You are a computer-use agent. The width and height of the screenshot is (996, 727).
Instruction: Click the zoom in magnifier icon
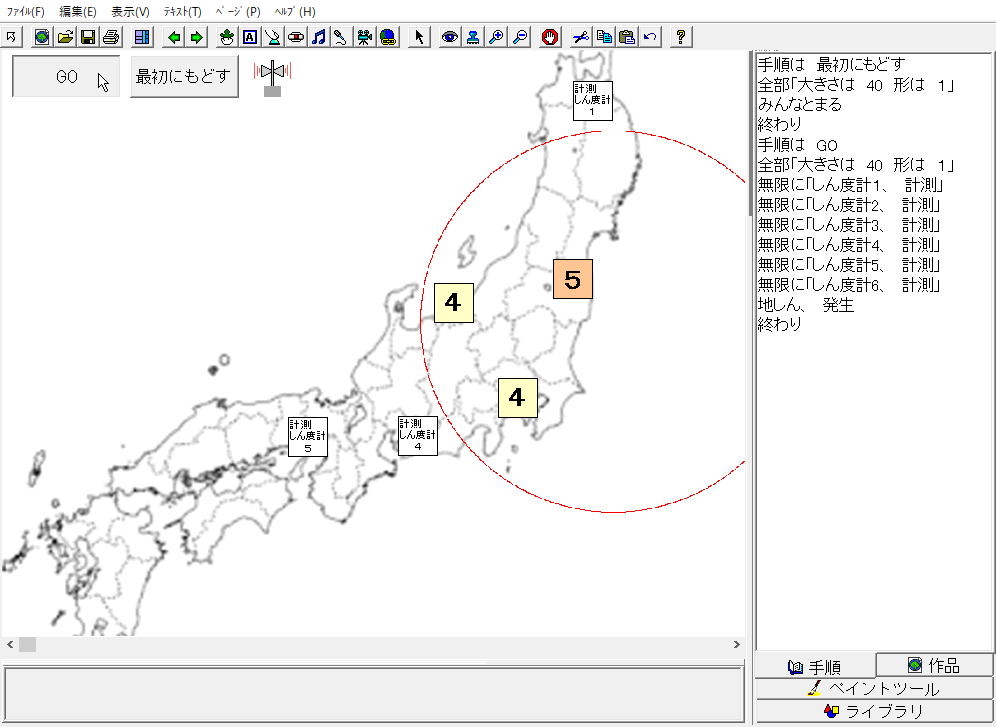496,37
